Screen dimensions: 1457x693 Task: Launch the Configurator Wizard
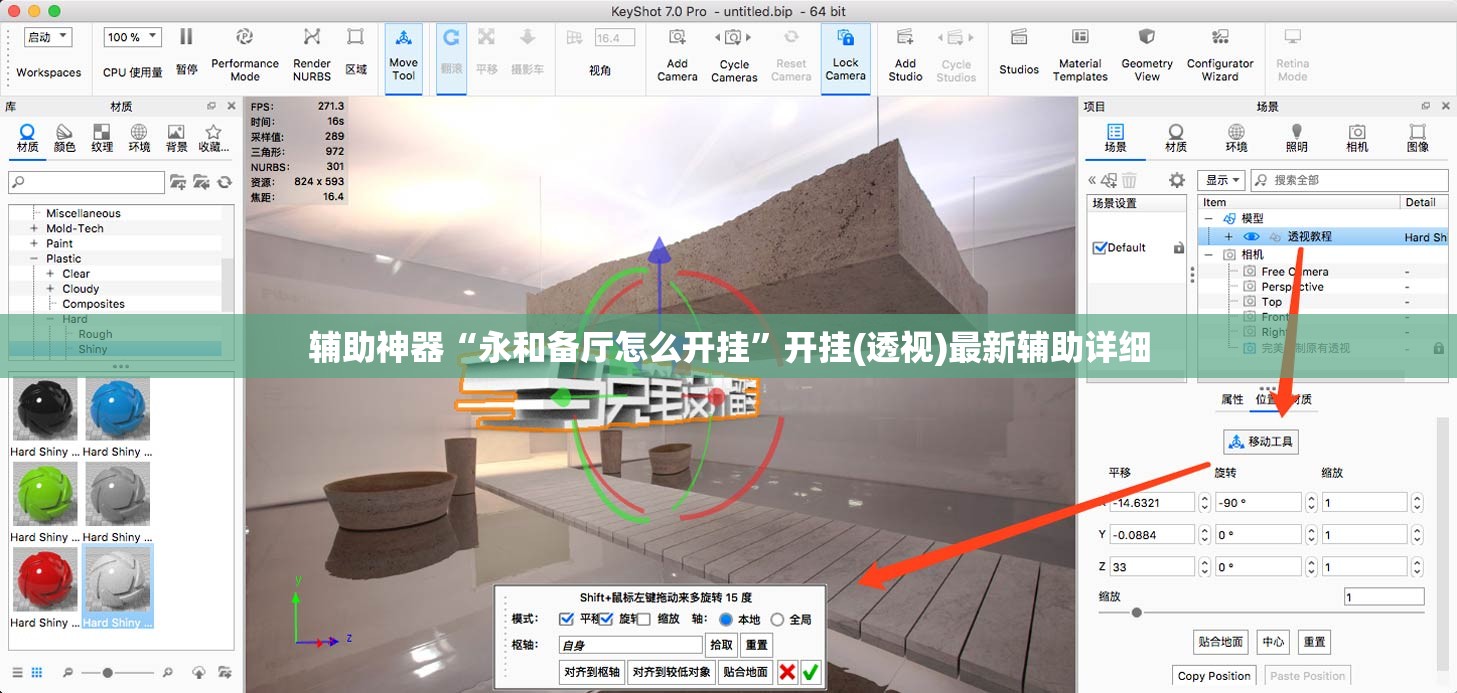click(1220, 54)
